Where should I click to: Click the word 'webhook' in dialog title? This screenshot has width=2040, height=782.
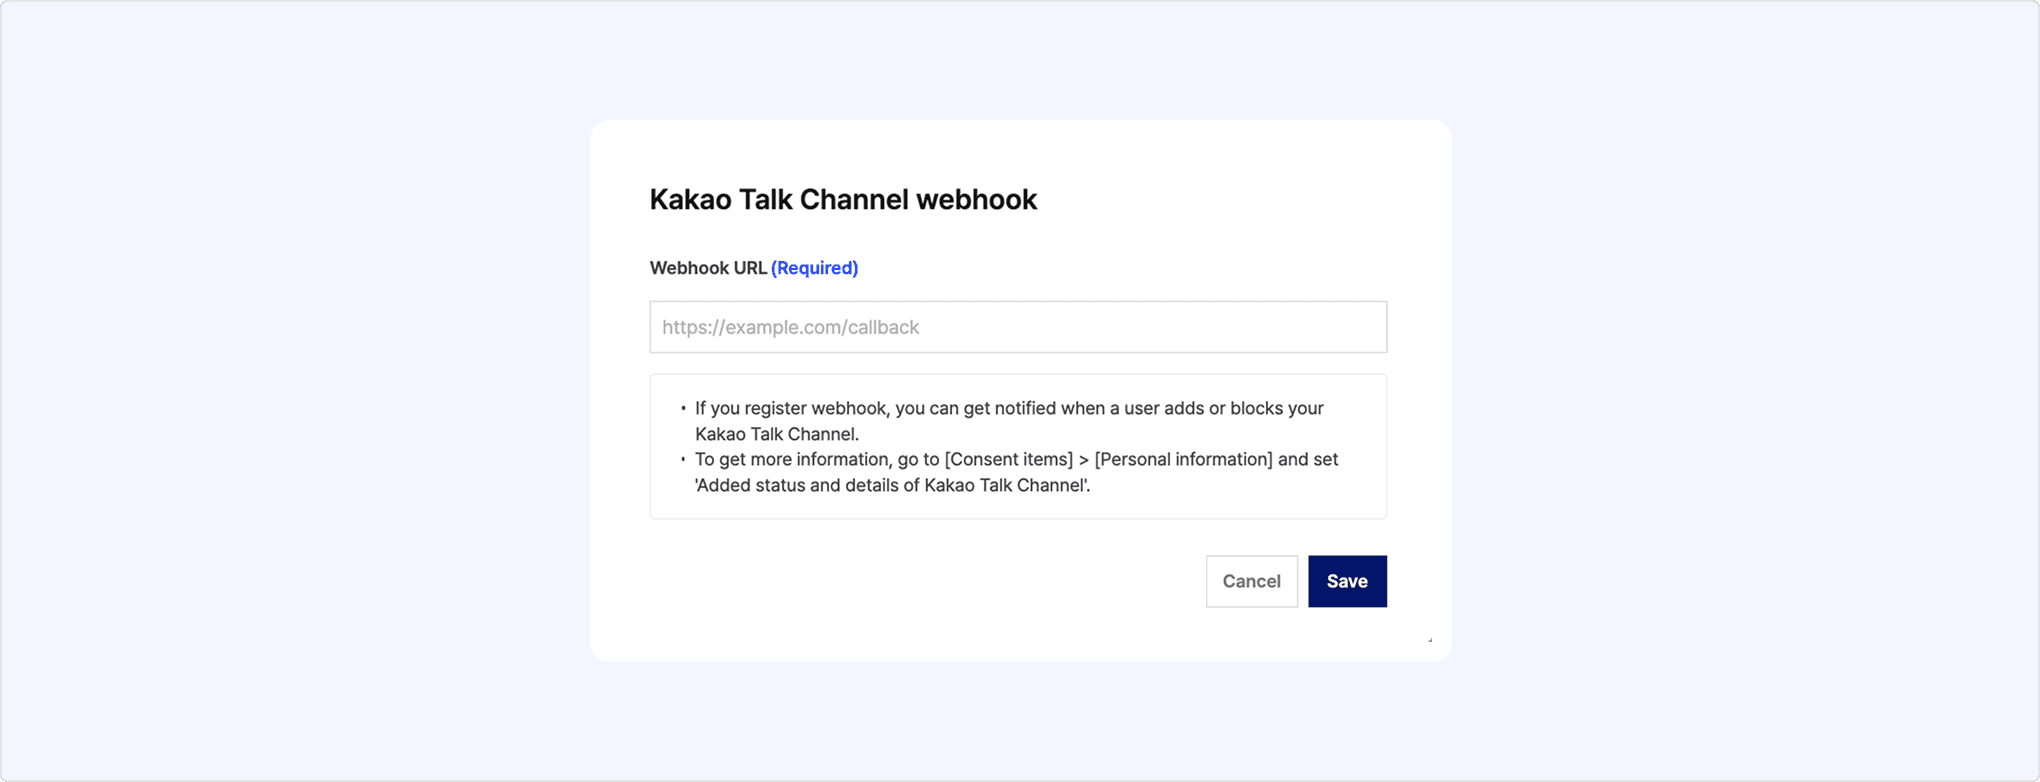click(976, 200)
